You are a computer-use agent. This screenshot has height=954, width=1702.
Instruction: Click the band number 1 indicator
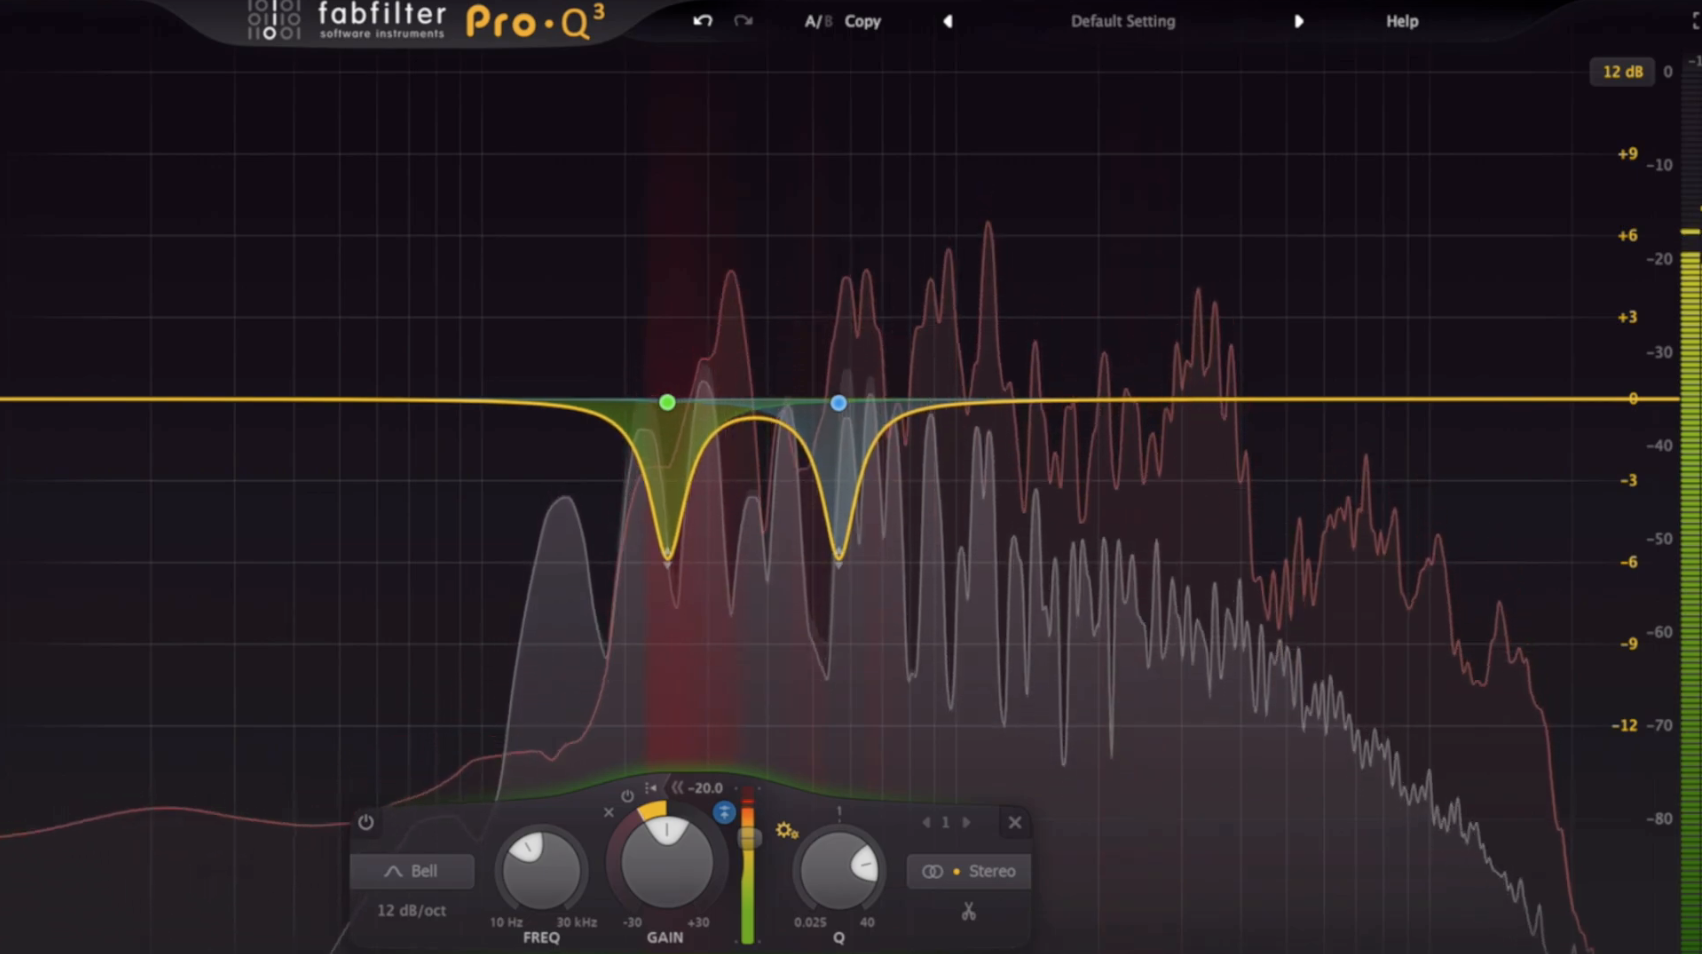[945, 822]
